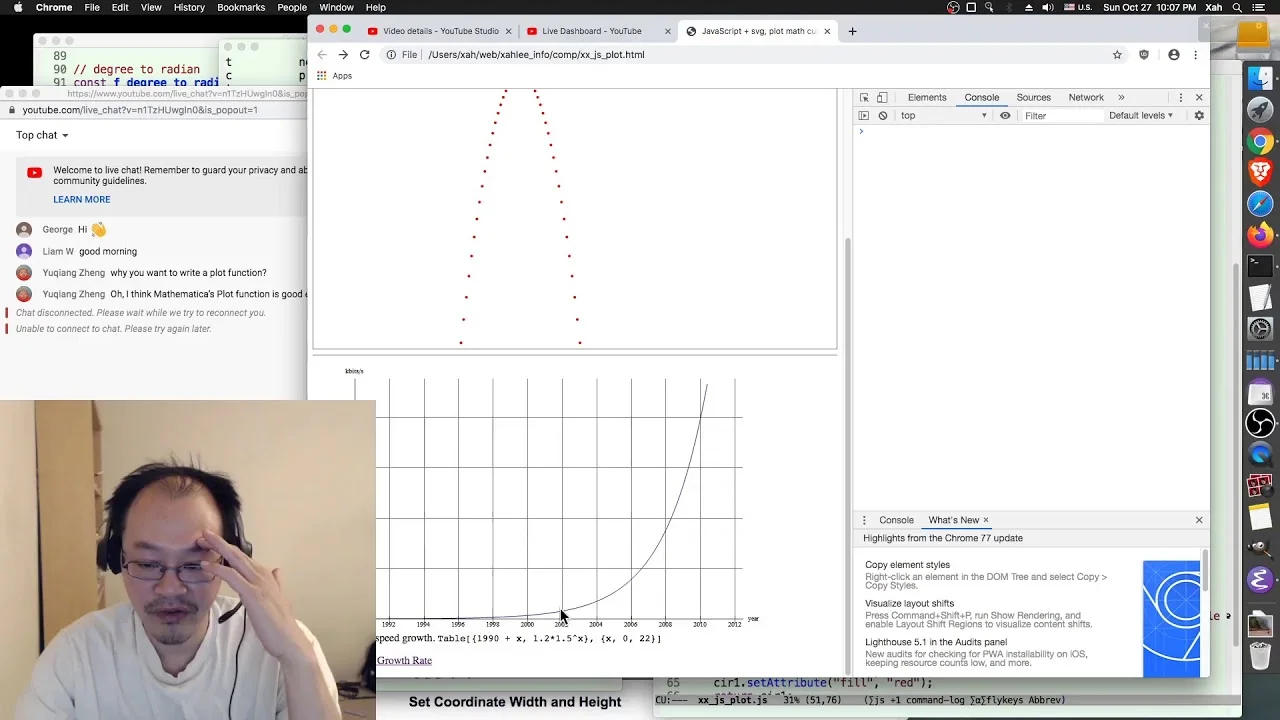Open the DevTools three-dot customize menu

[x=1181, y=98]
